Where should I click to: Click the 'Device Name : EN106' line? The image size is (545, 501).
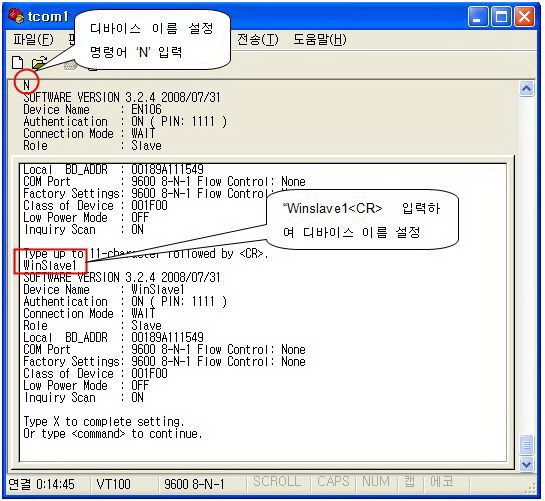click(x=92, y=110)
